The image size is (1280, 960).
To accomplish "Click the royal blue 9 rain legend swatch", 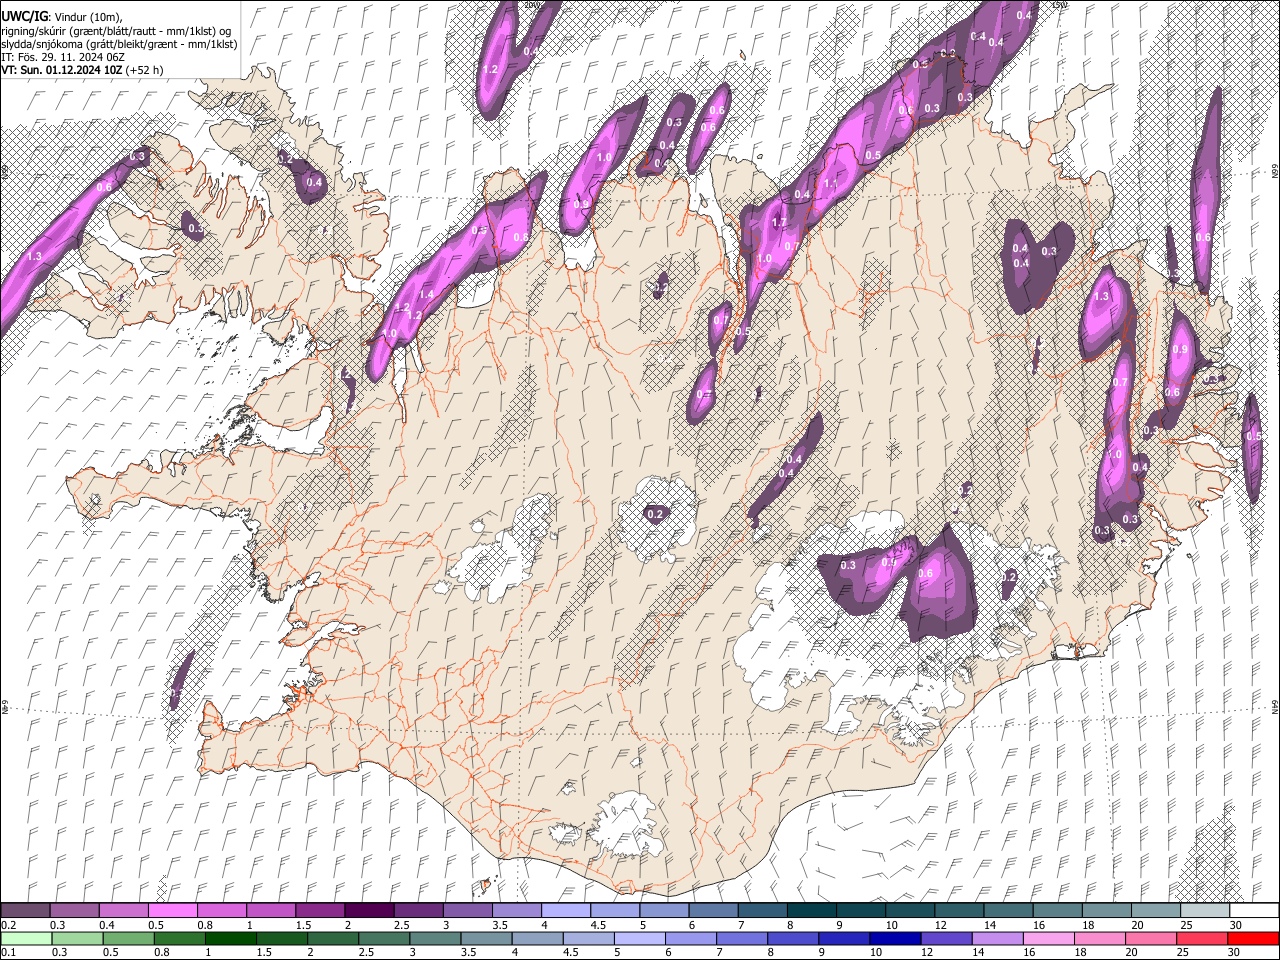I will point(845,938).
